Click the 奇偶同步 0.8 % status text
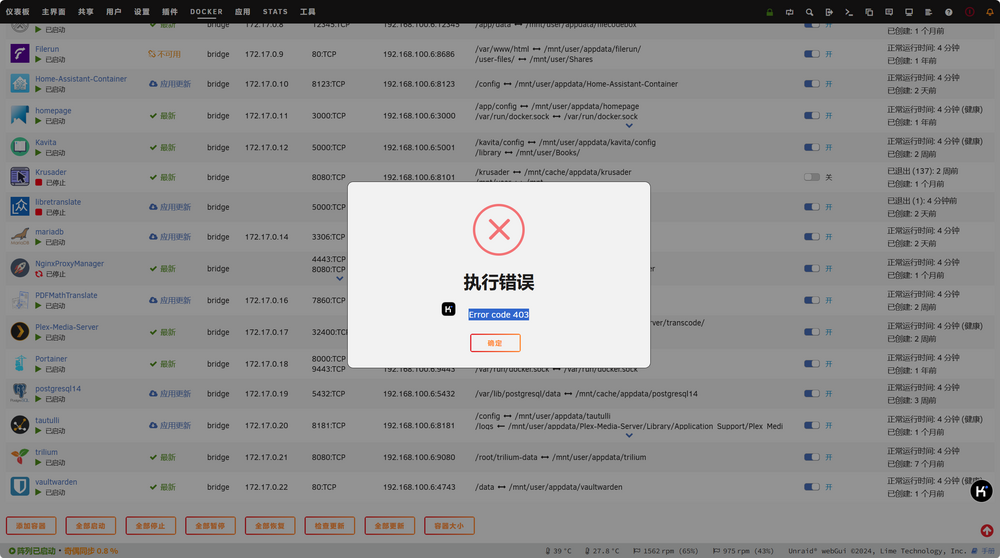Image resolution: width=1000 pixels, height=558 pixels. (91, 551)
